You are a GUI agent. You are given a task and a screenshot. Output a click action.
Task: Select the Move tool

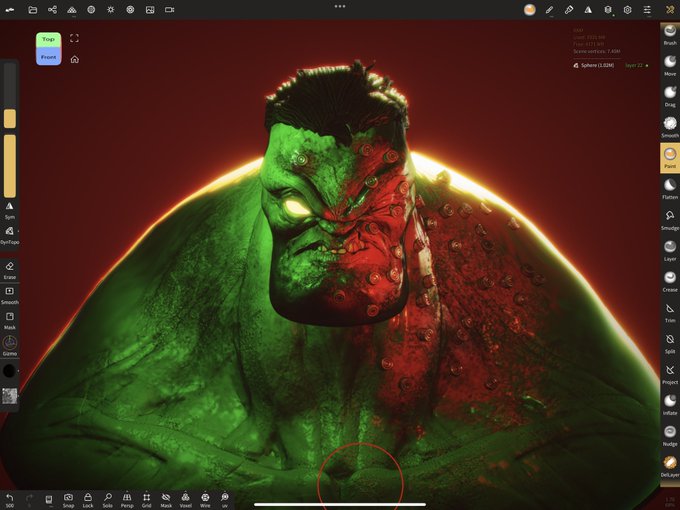(670, 65)
